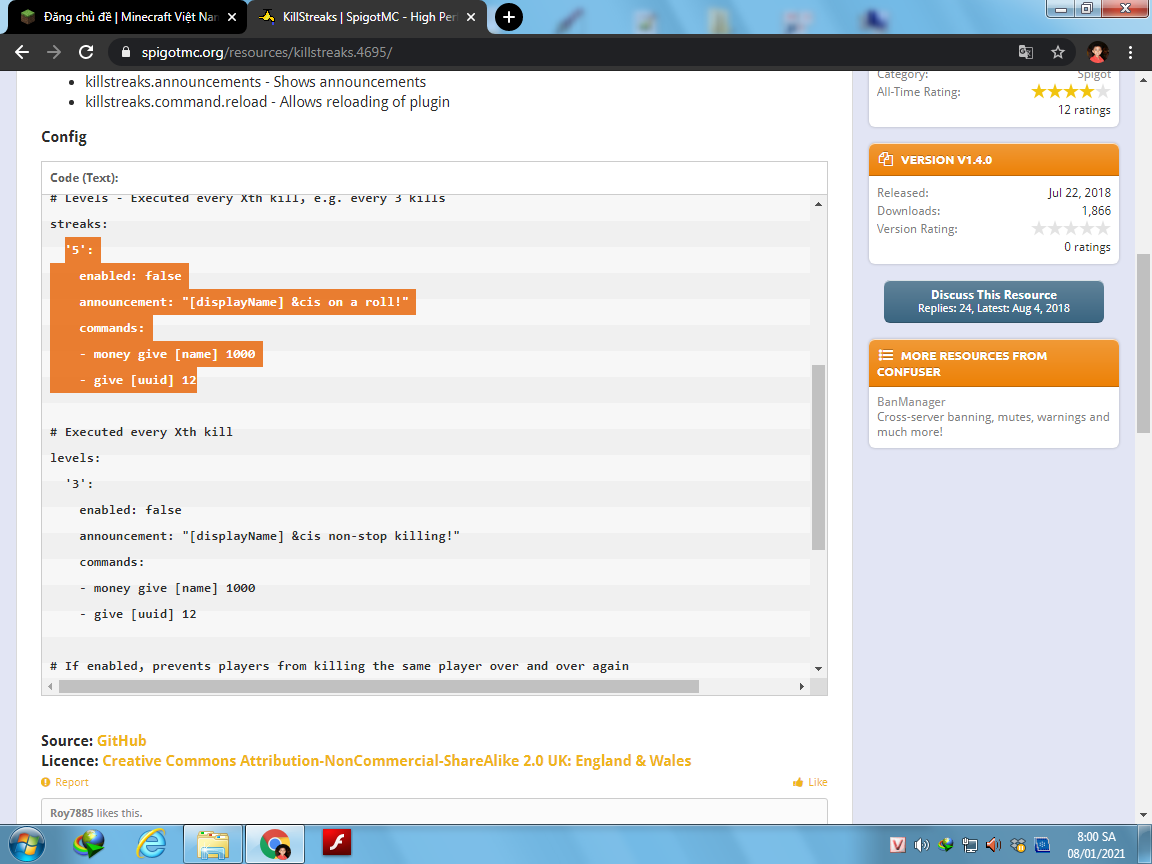
Task: Click the 12 ratings count
Action: [x=1084, y=110]
